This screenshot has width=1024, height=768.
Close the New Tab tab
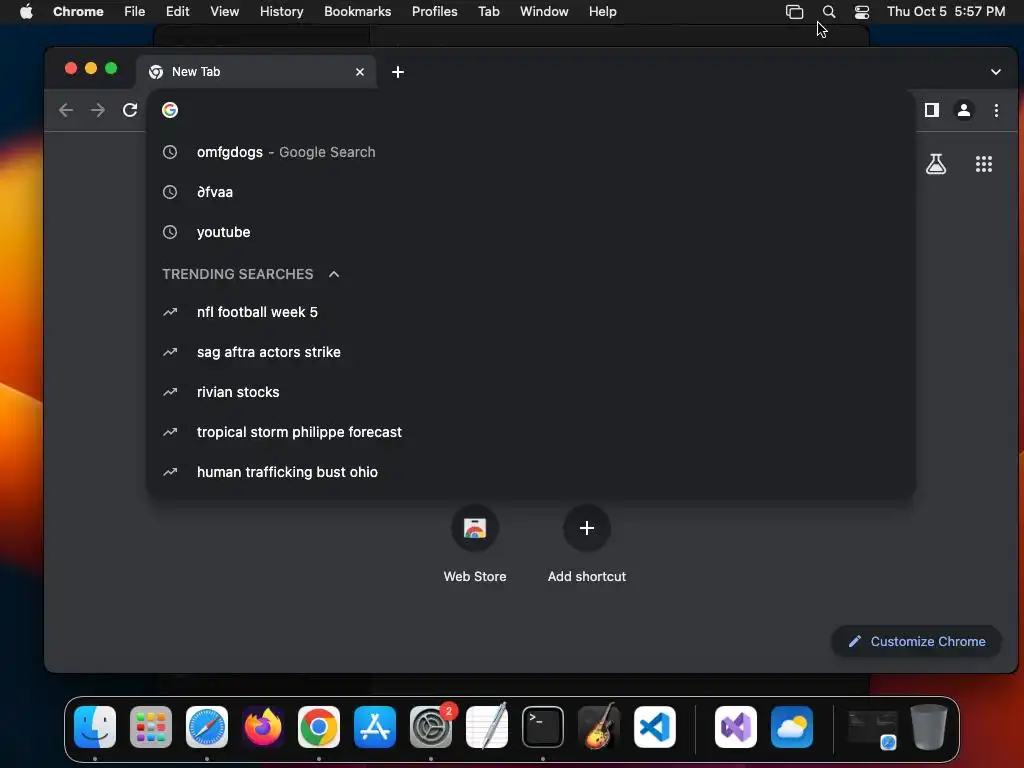pyautogui.click(x=360, y=72)
